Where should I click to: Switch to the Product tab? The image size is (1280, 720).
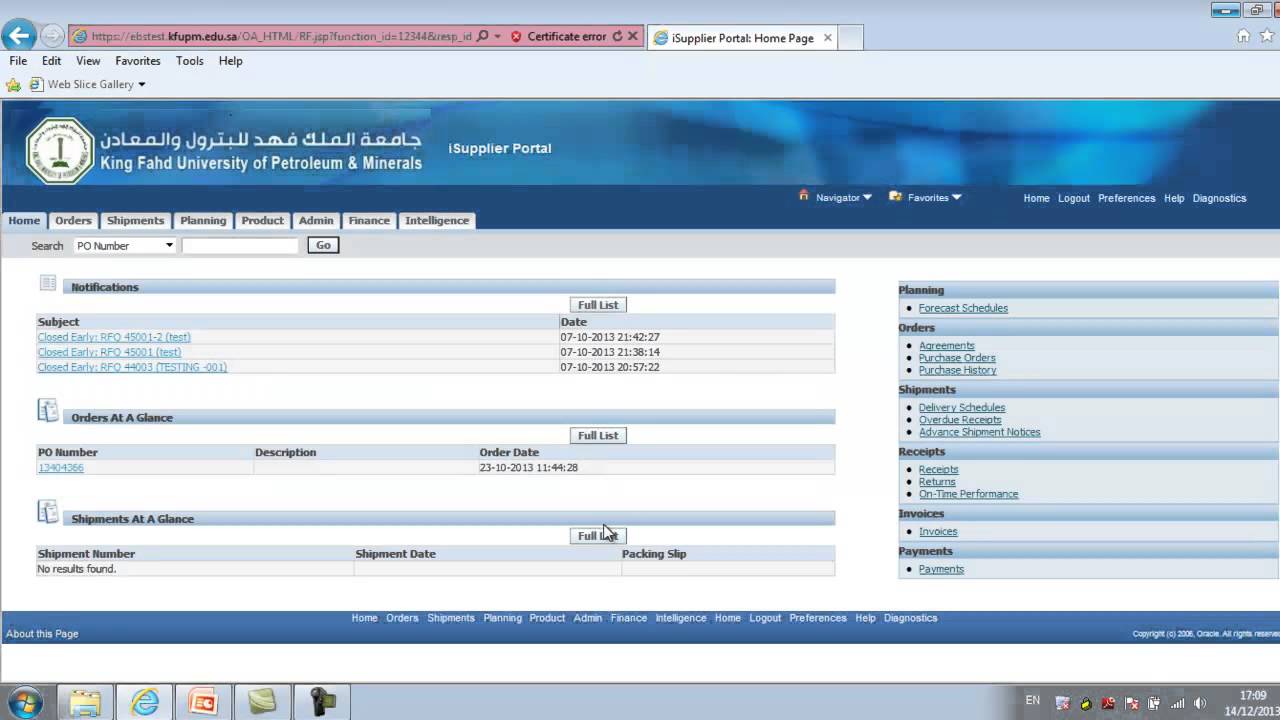262,221
